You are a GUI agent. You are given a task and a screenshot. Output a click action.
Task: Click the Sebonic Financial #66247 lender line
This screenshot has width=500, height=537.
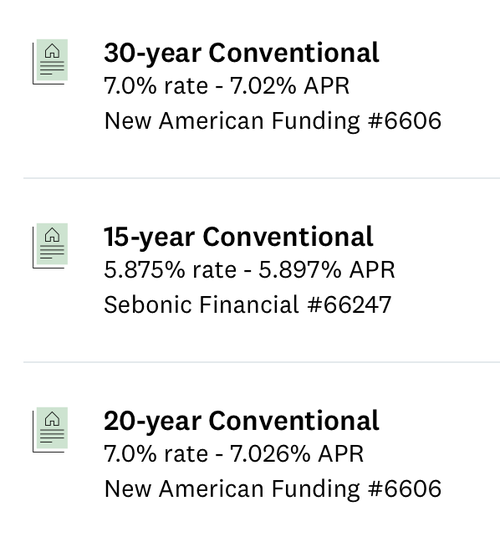248,305
